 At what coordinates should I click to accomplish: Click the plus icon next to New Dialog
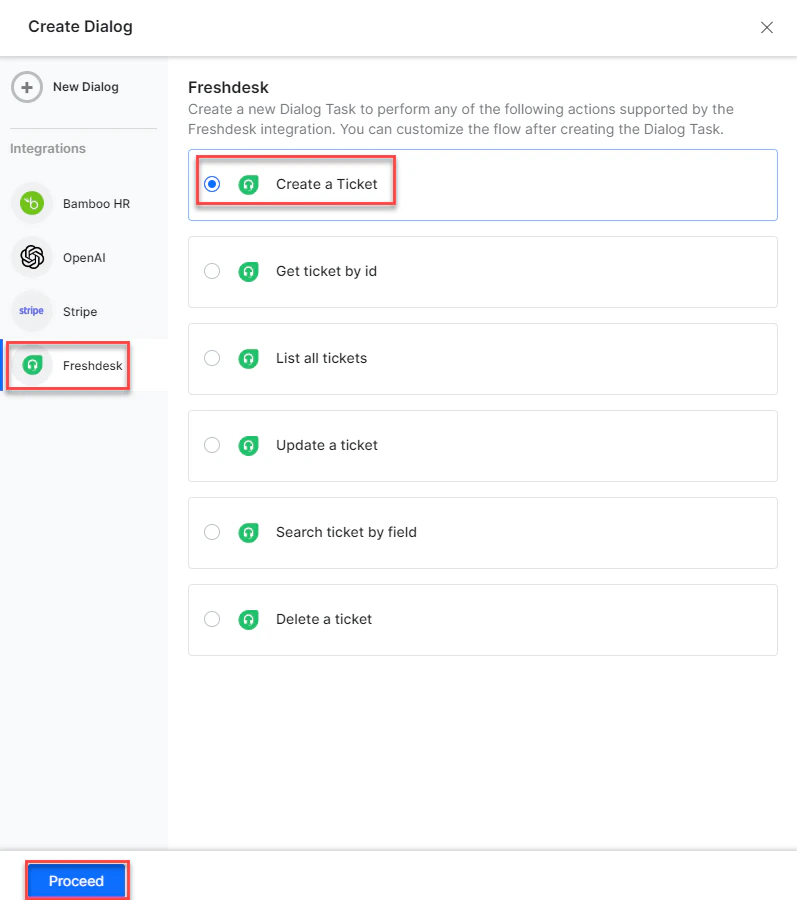pyautogui.click(x=27, y=87)
